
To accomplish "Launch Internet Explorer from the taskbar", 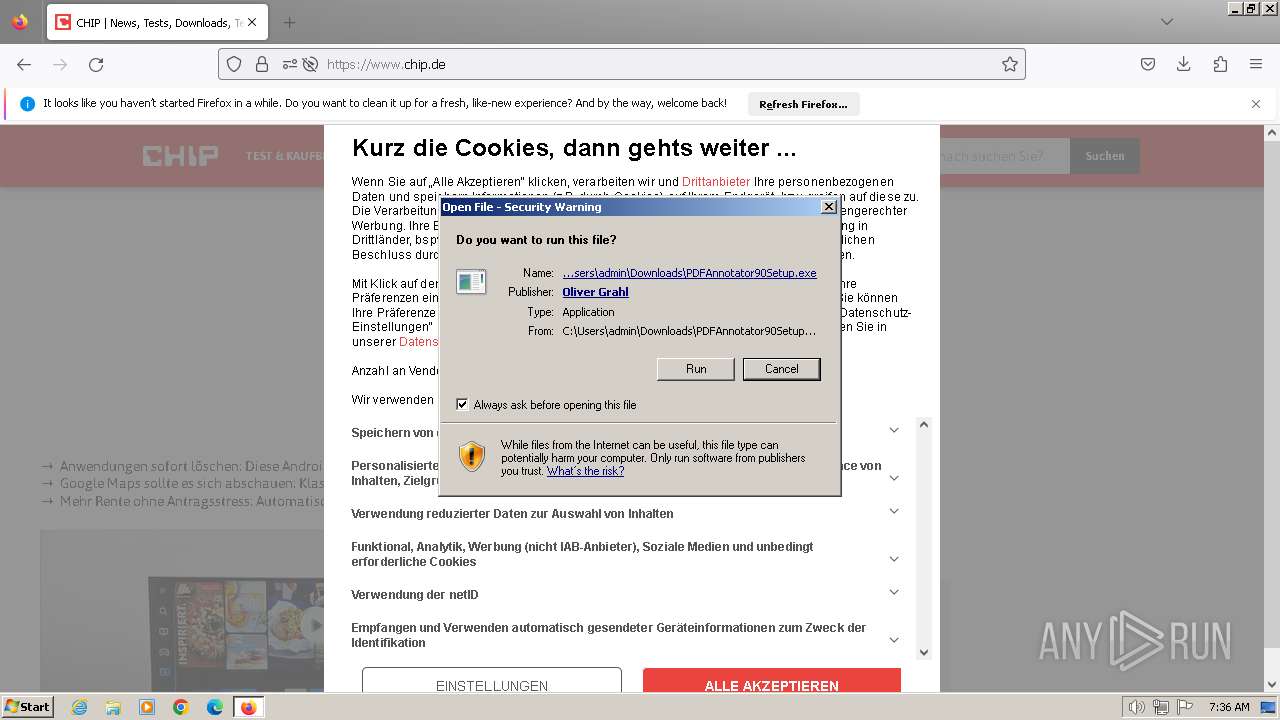I will (x=80, y=707).
